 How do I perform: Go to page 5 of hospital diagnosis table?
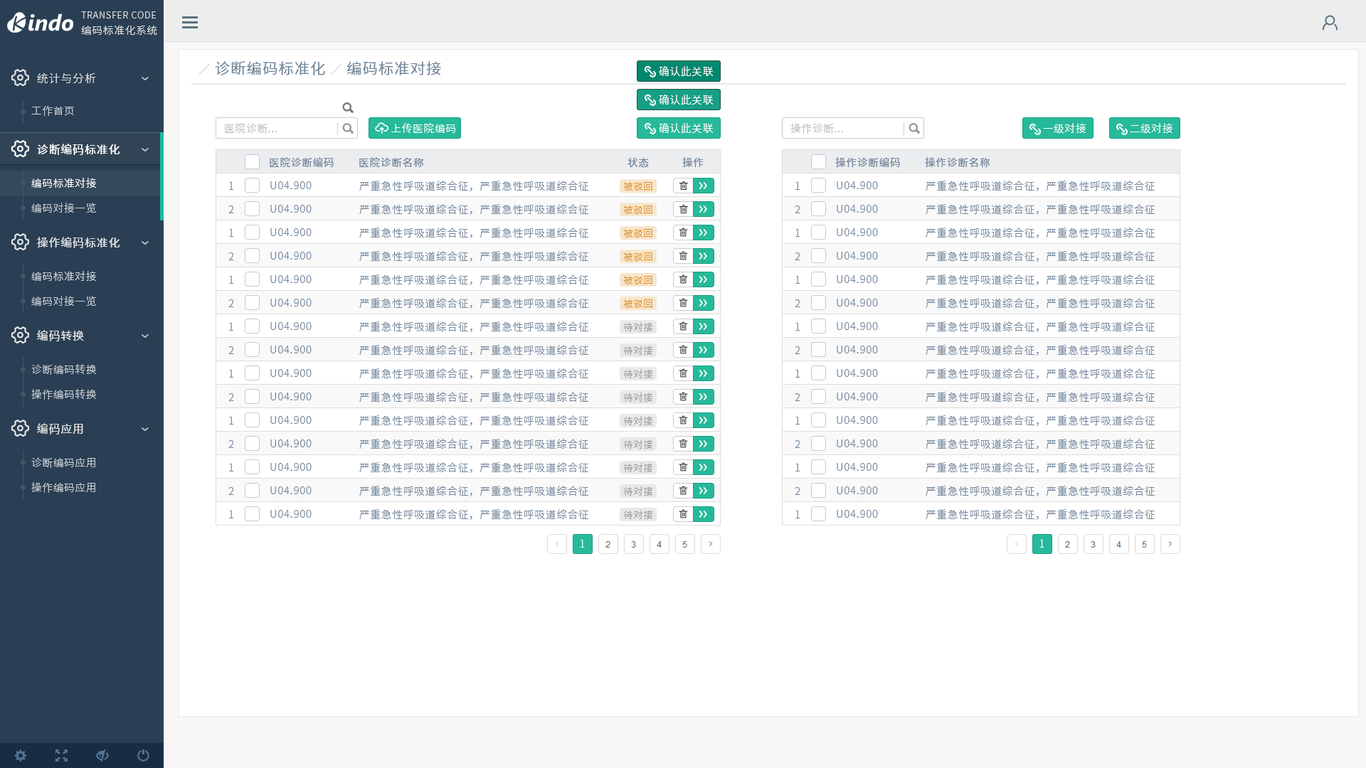[x=685, y=544]
